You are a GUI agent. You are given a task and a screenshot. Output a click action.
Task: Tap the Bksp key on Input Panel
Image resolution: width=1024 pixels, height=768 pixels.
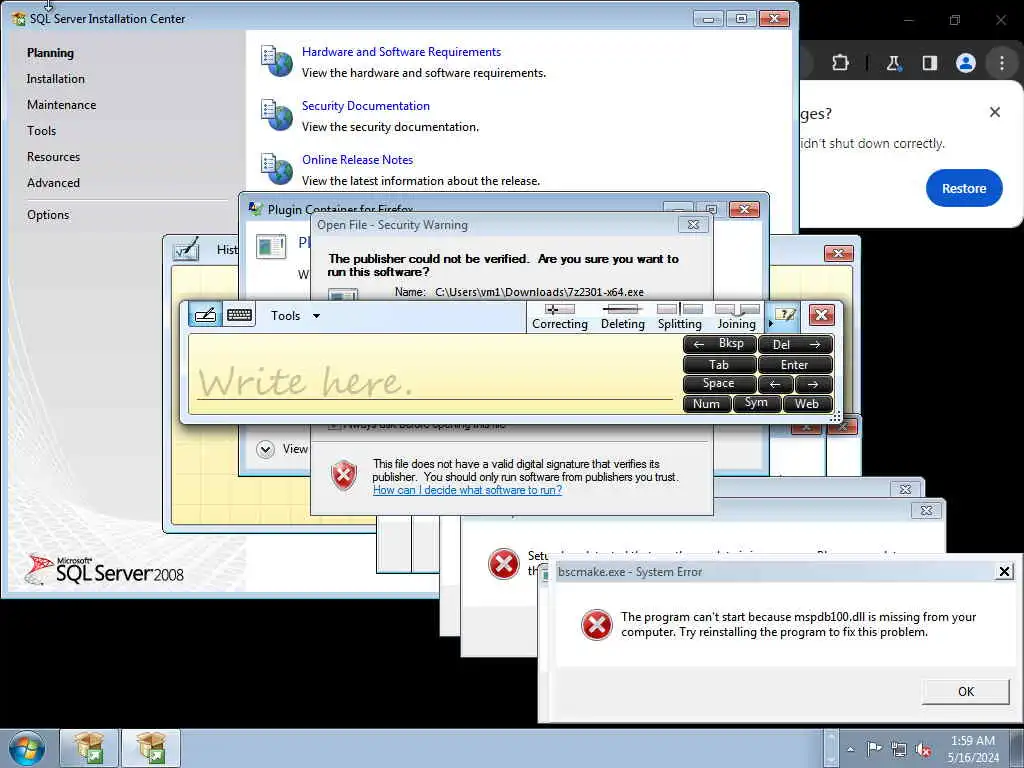(719, 344)
